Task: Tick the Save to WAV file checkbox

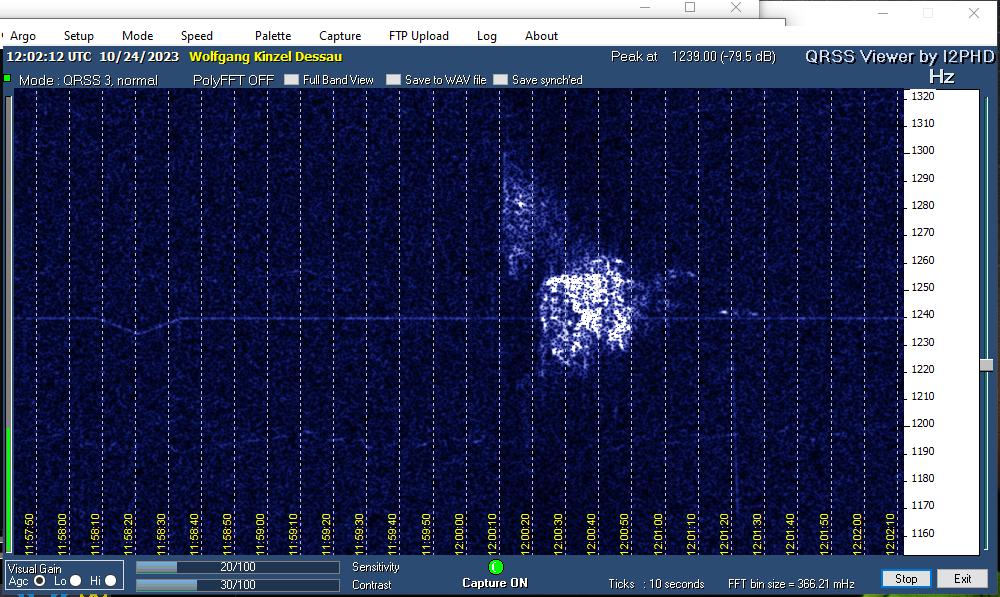Action: click(393, 80)
